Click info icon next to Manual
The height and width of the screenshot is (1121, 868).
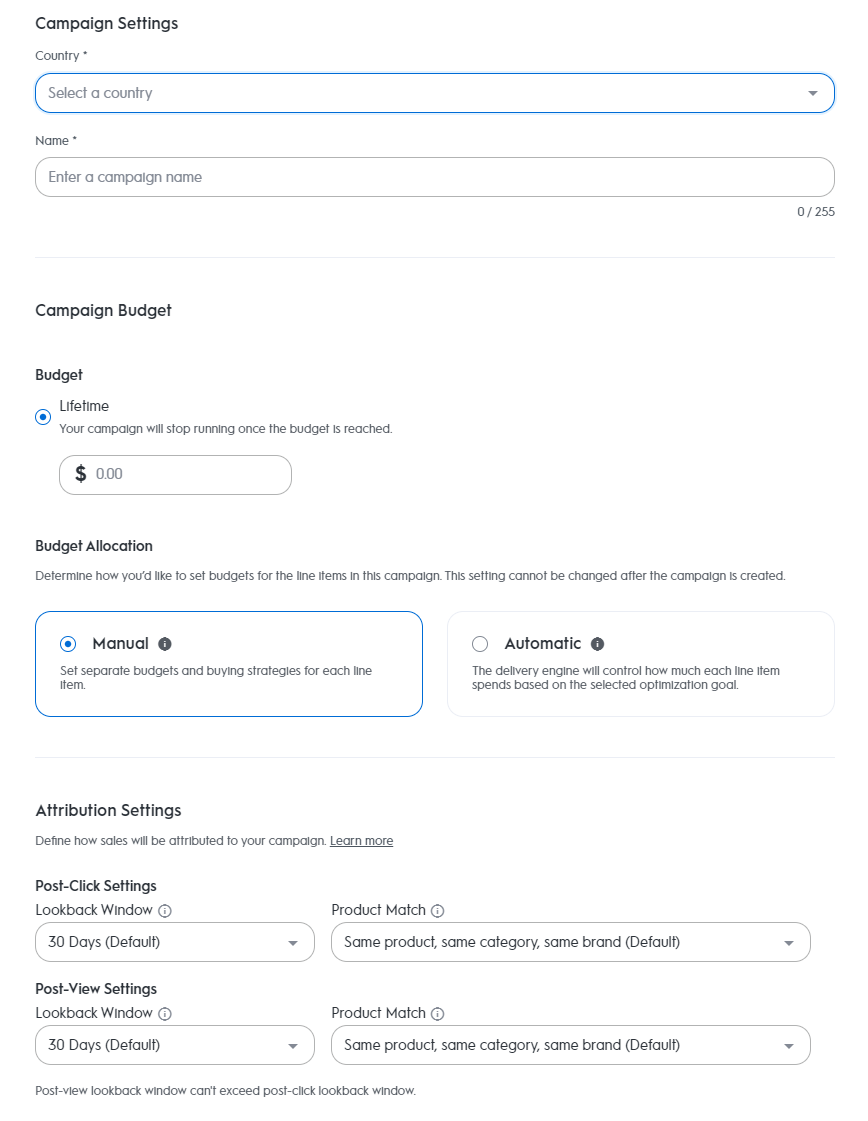165,644
